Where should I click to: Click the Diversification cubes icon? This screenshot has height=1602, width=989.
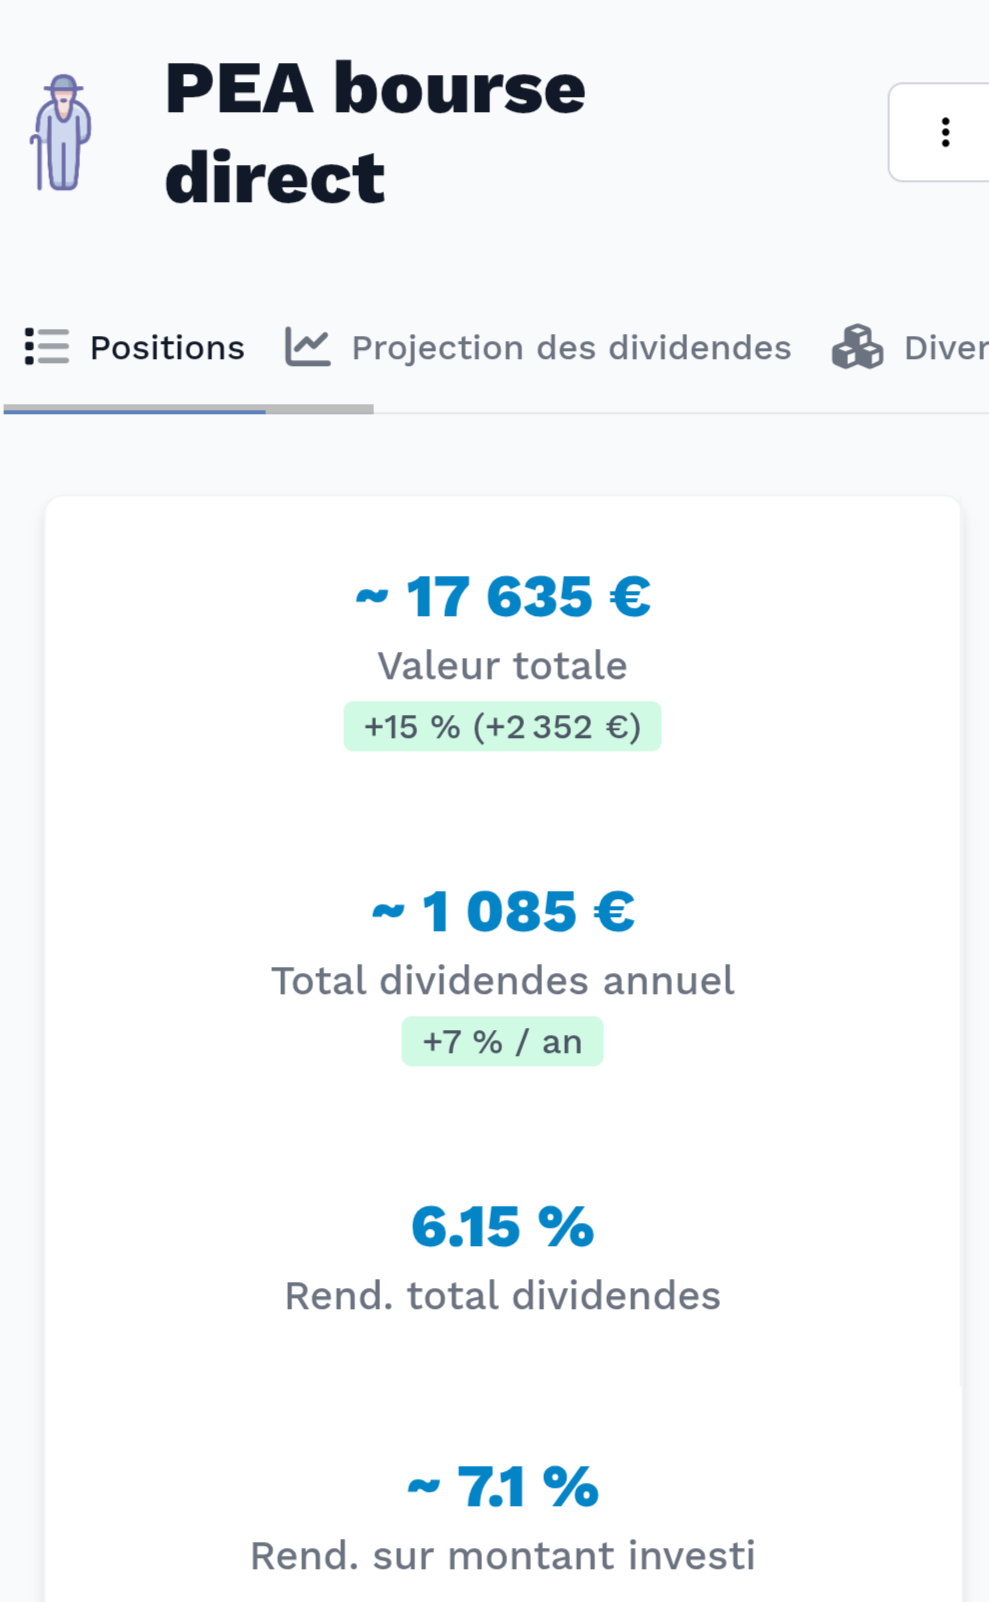point(857,347)
